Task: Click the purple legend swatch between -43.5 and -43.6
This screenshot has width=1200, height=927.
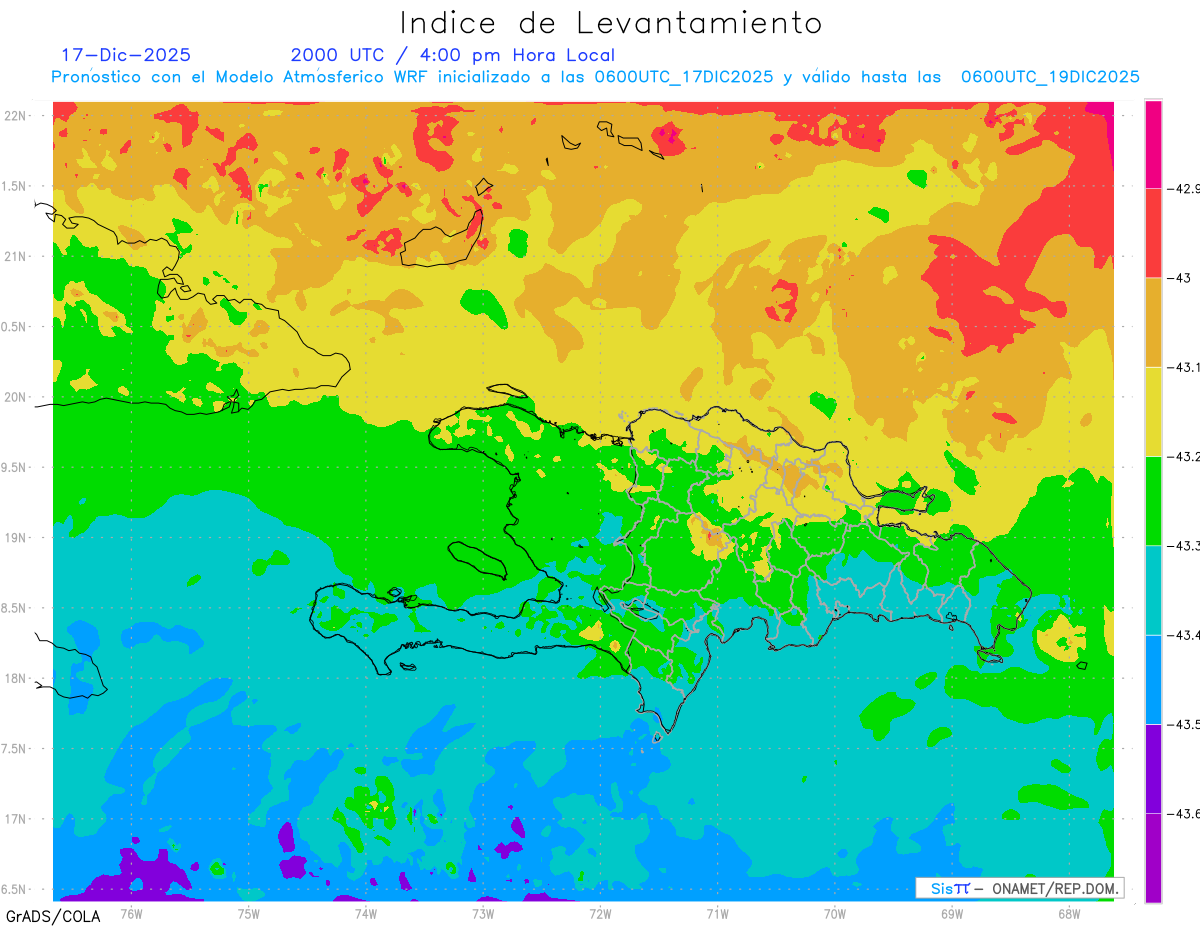Action: (1153, 768)
